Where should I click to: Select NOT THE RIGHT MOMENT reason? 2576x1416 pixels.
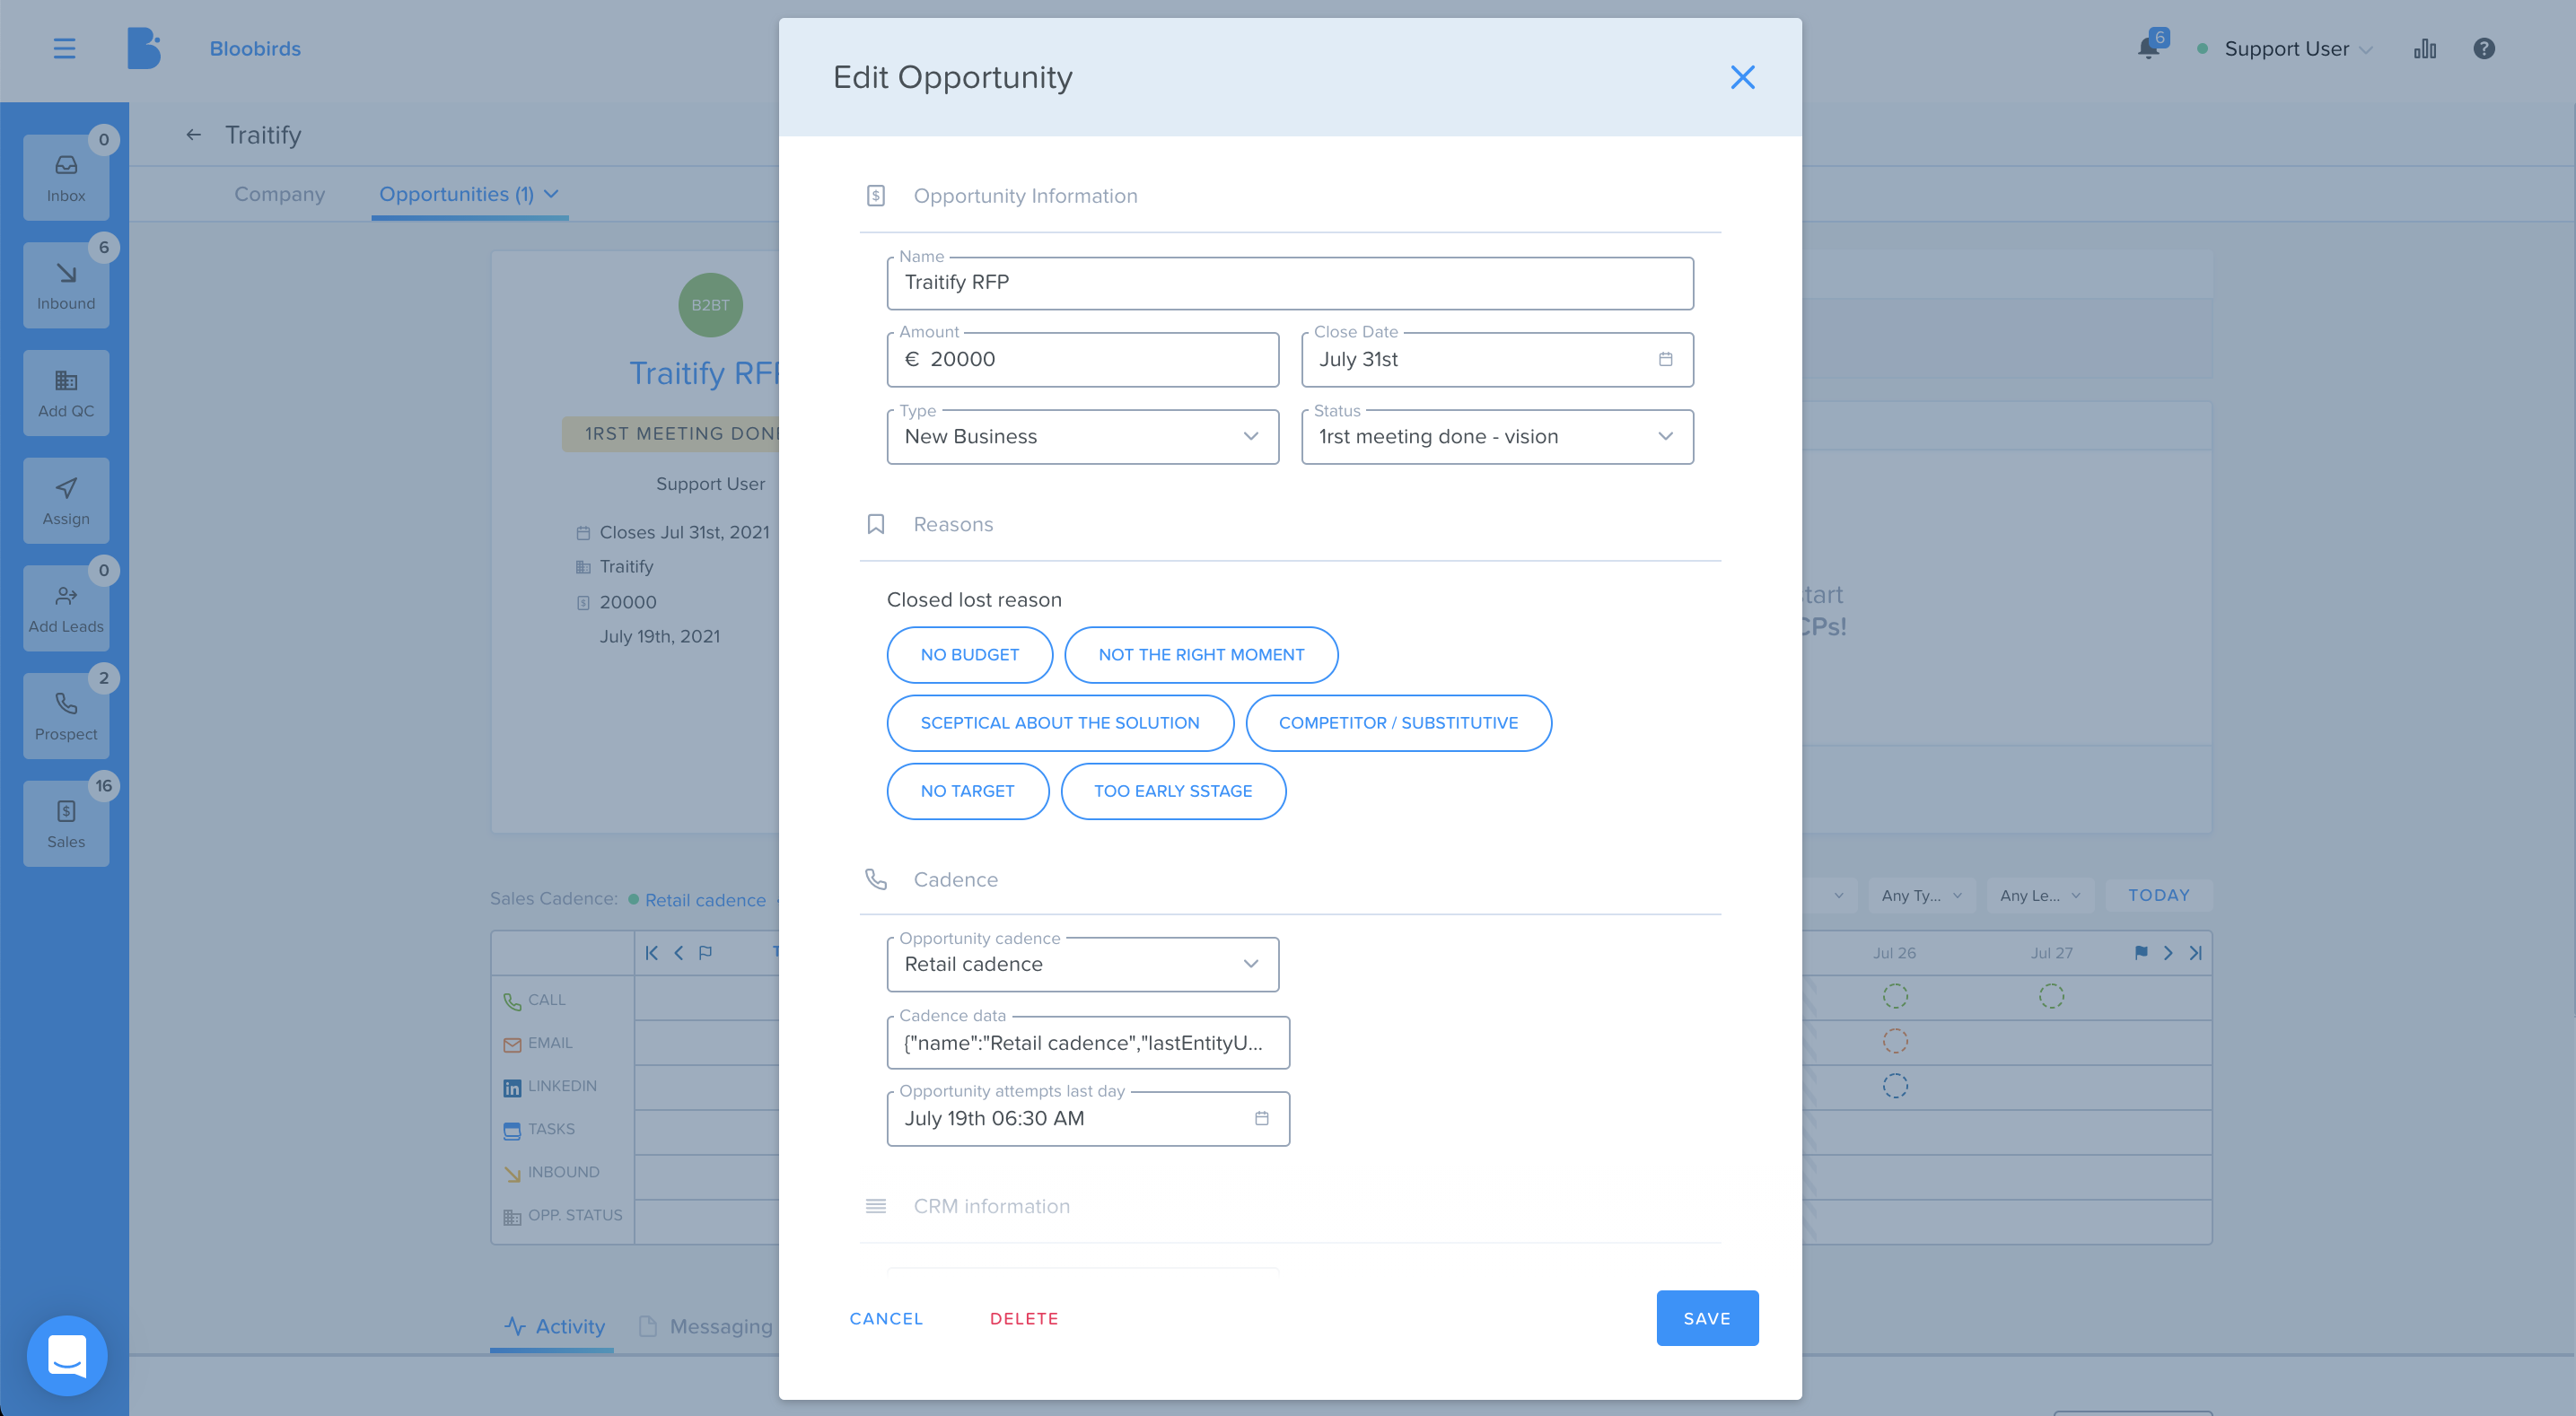pyautogui.click(x=1201, y=655)
